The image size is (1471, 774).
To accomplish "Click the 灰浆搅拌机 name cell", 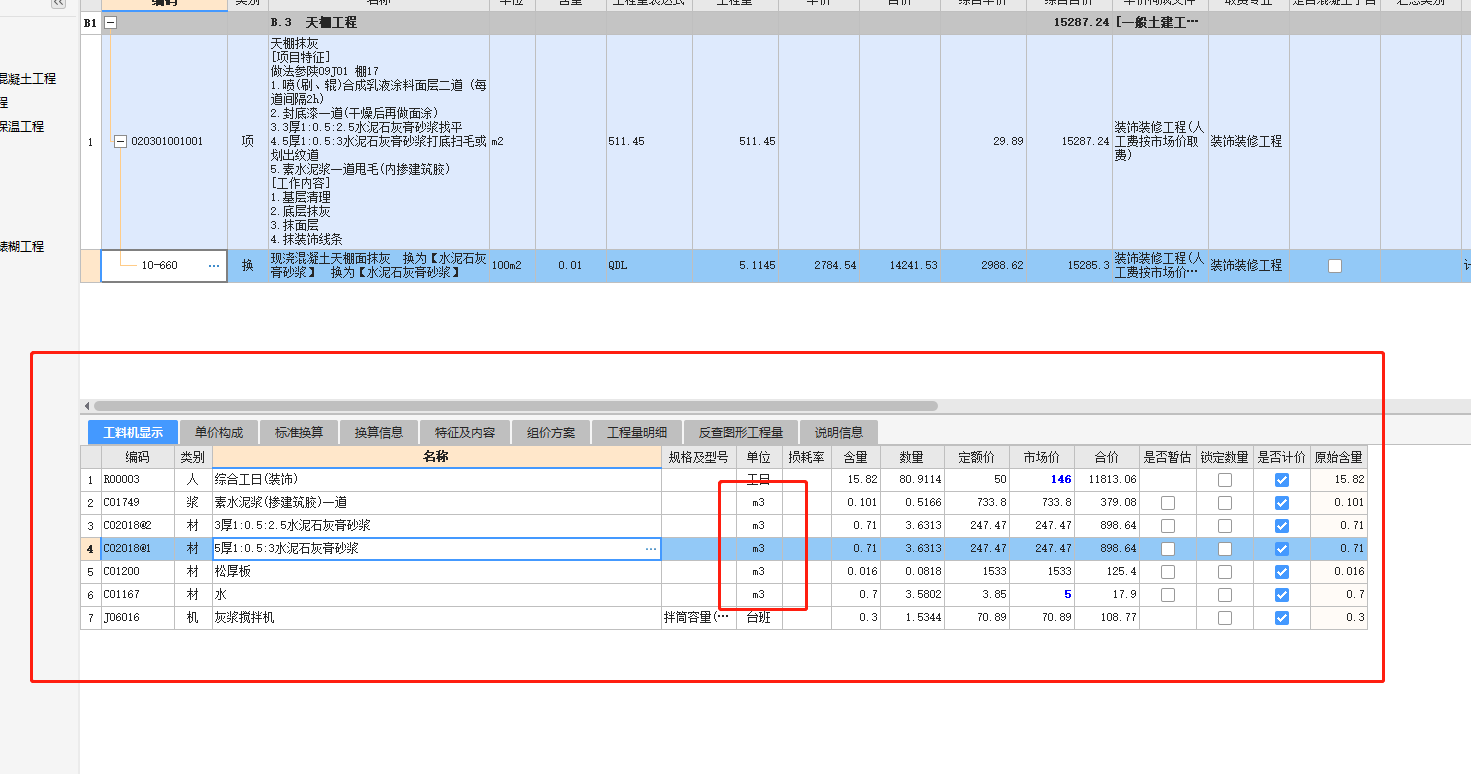I will (436, 618).
